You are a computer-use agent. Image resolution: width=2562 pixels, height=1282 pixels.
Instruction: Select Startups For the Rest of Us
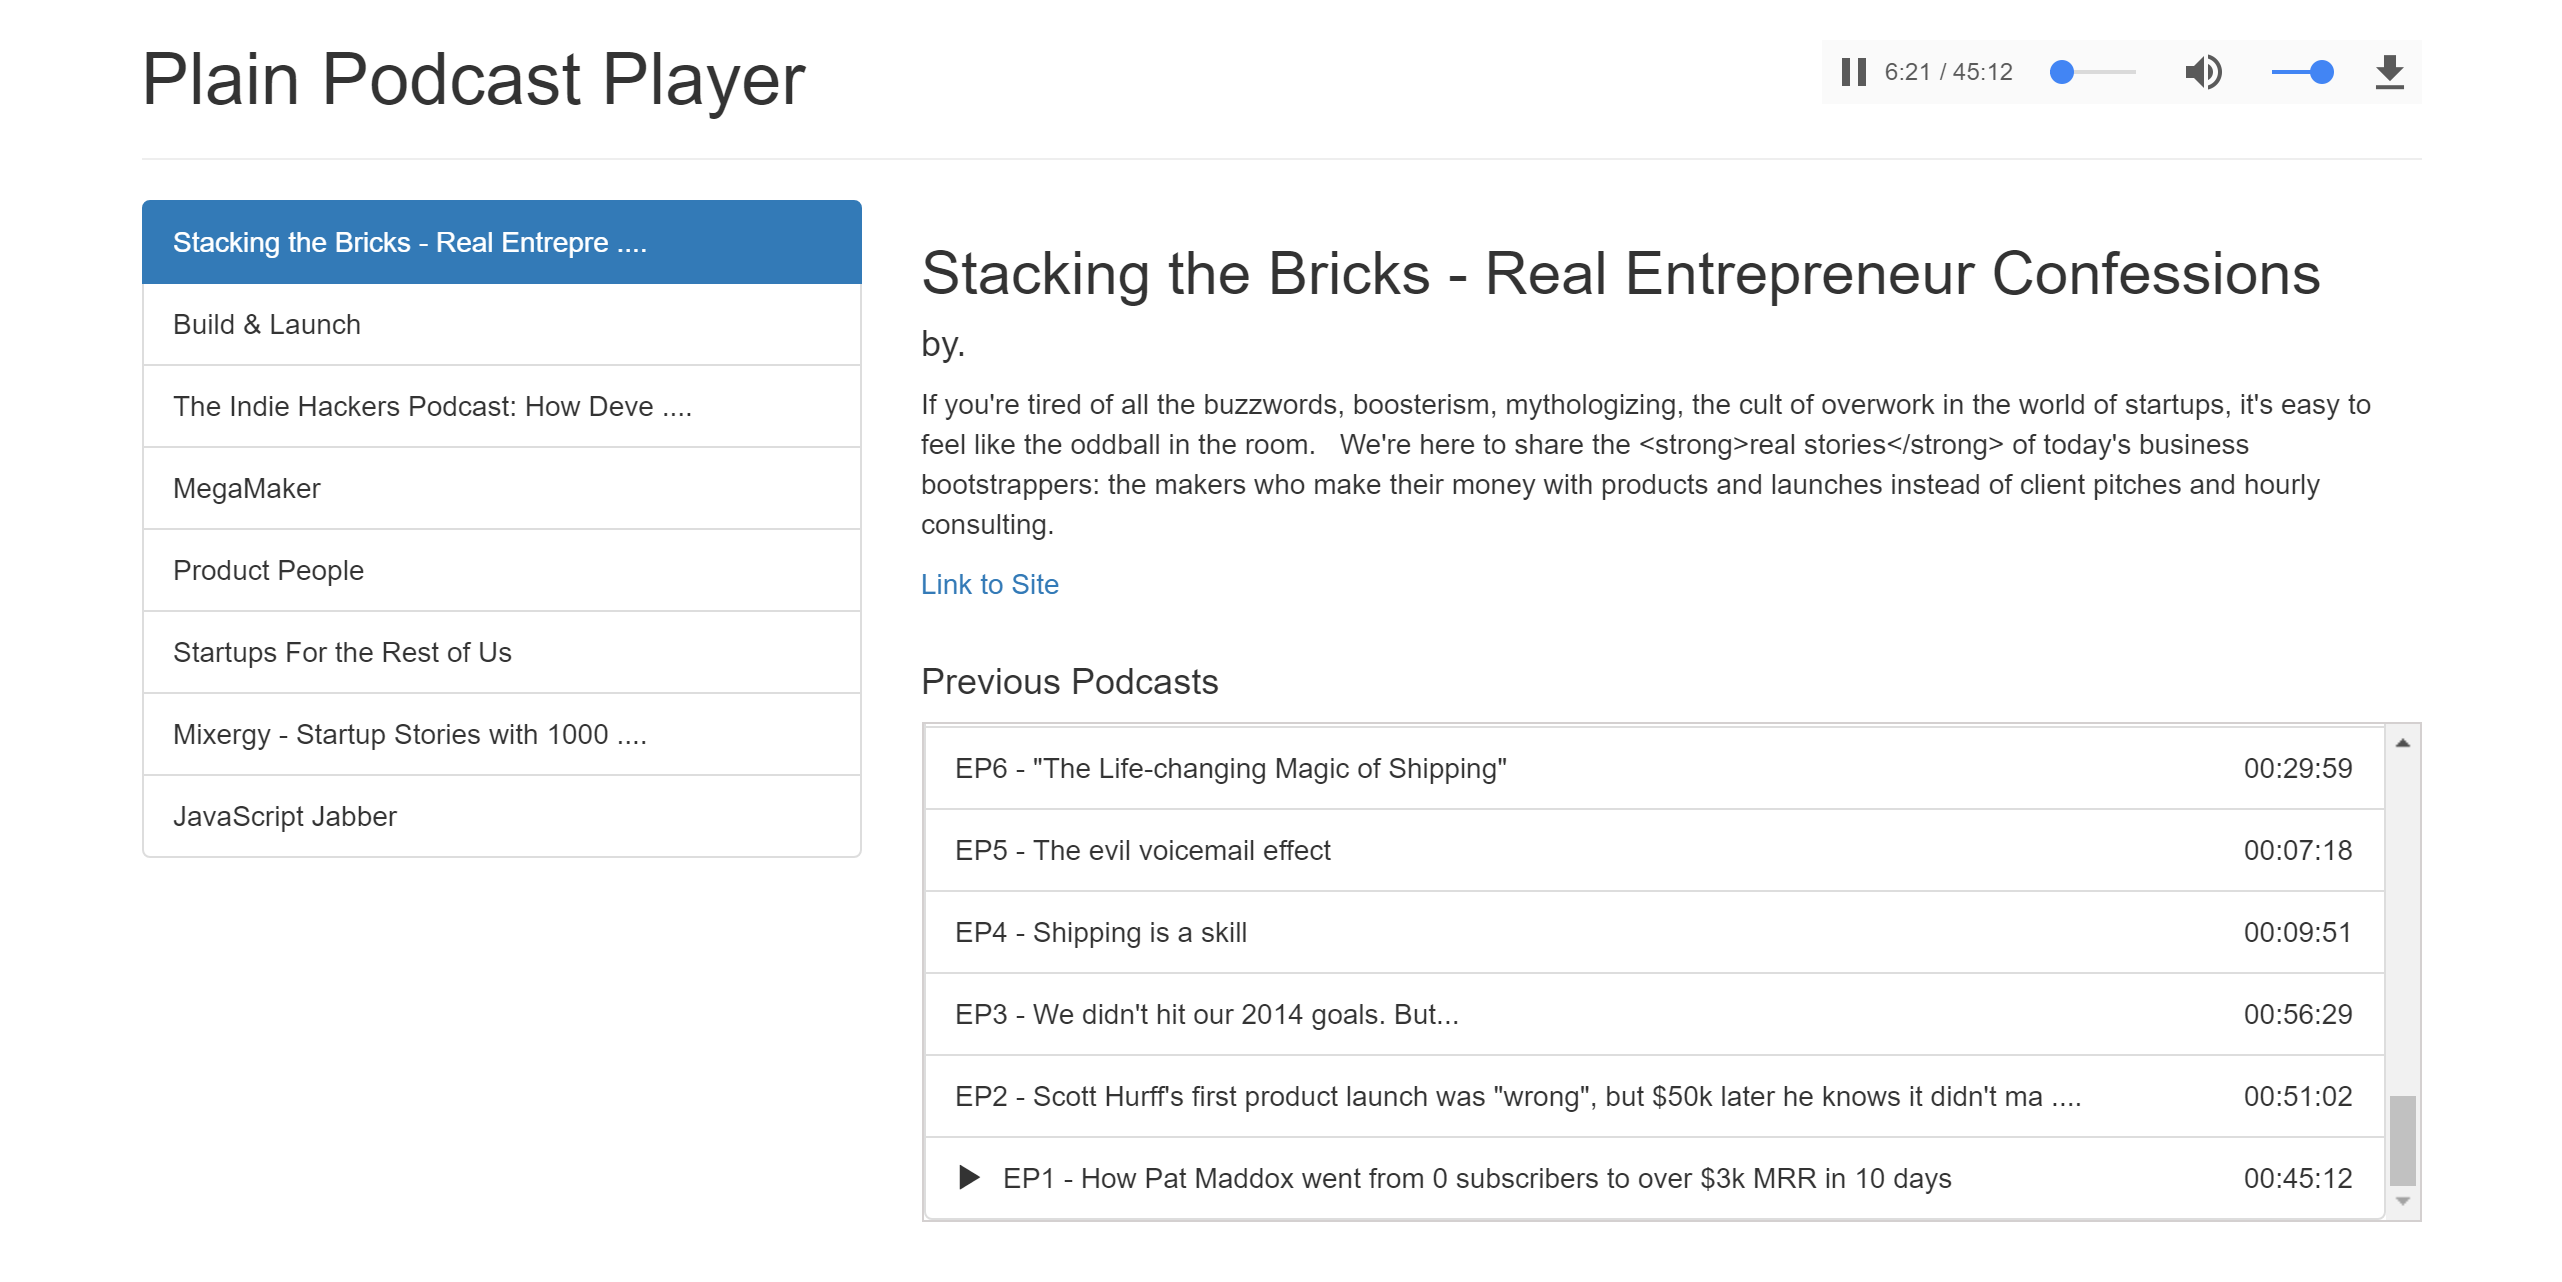pyautogui.click(x=502, y=652)
